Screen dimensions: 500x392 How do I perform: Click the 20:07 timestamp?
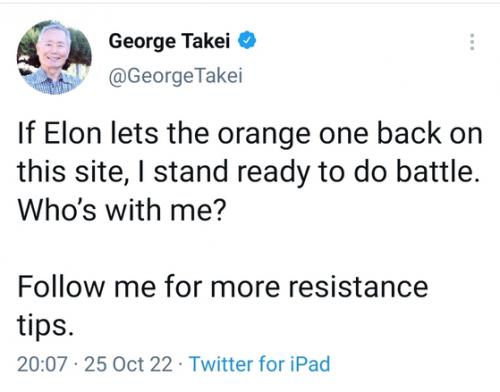[42, 364]
